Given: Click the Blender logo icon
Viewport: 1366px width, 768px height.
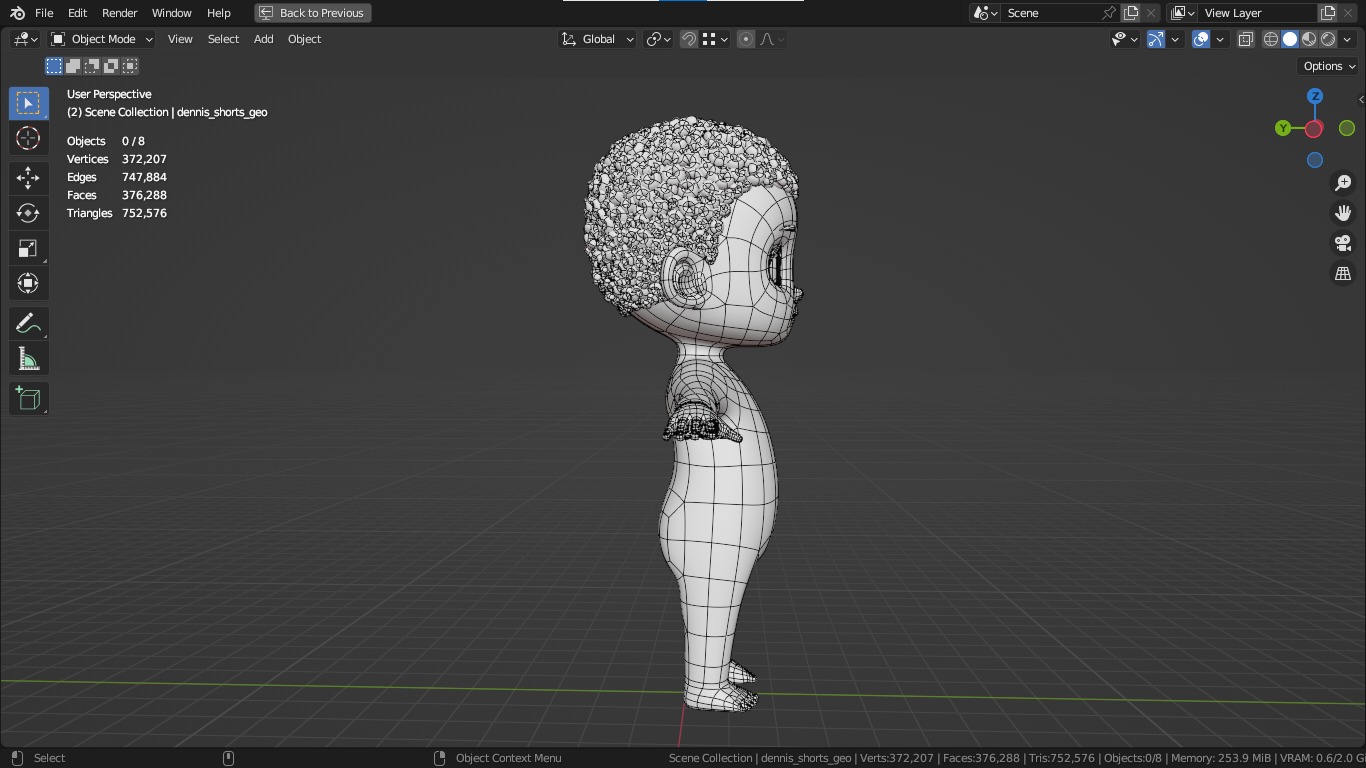Looking at the screenshot, I should coord(17,13).
